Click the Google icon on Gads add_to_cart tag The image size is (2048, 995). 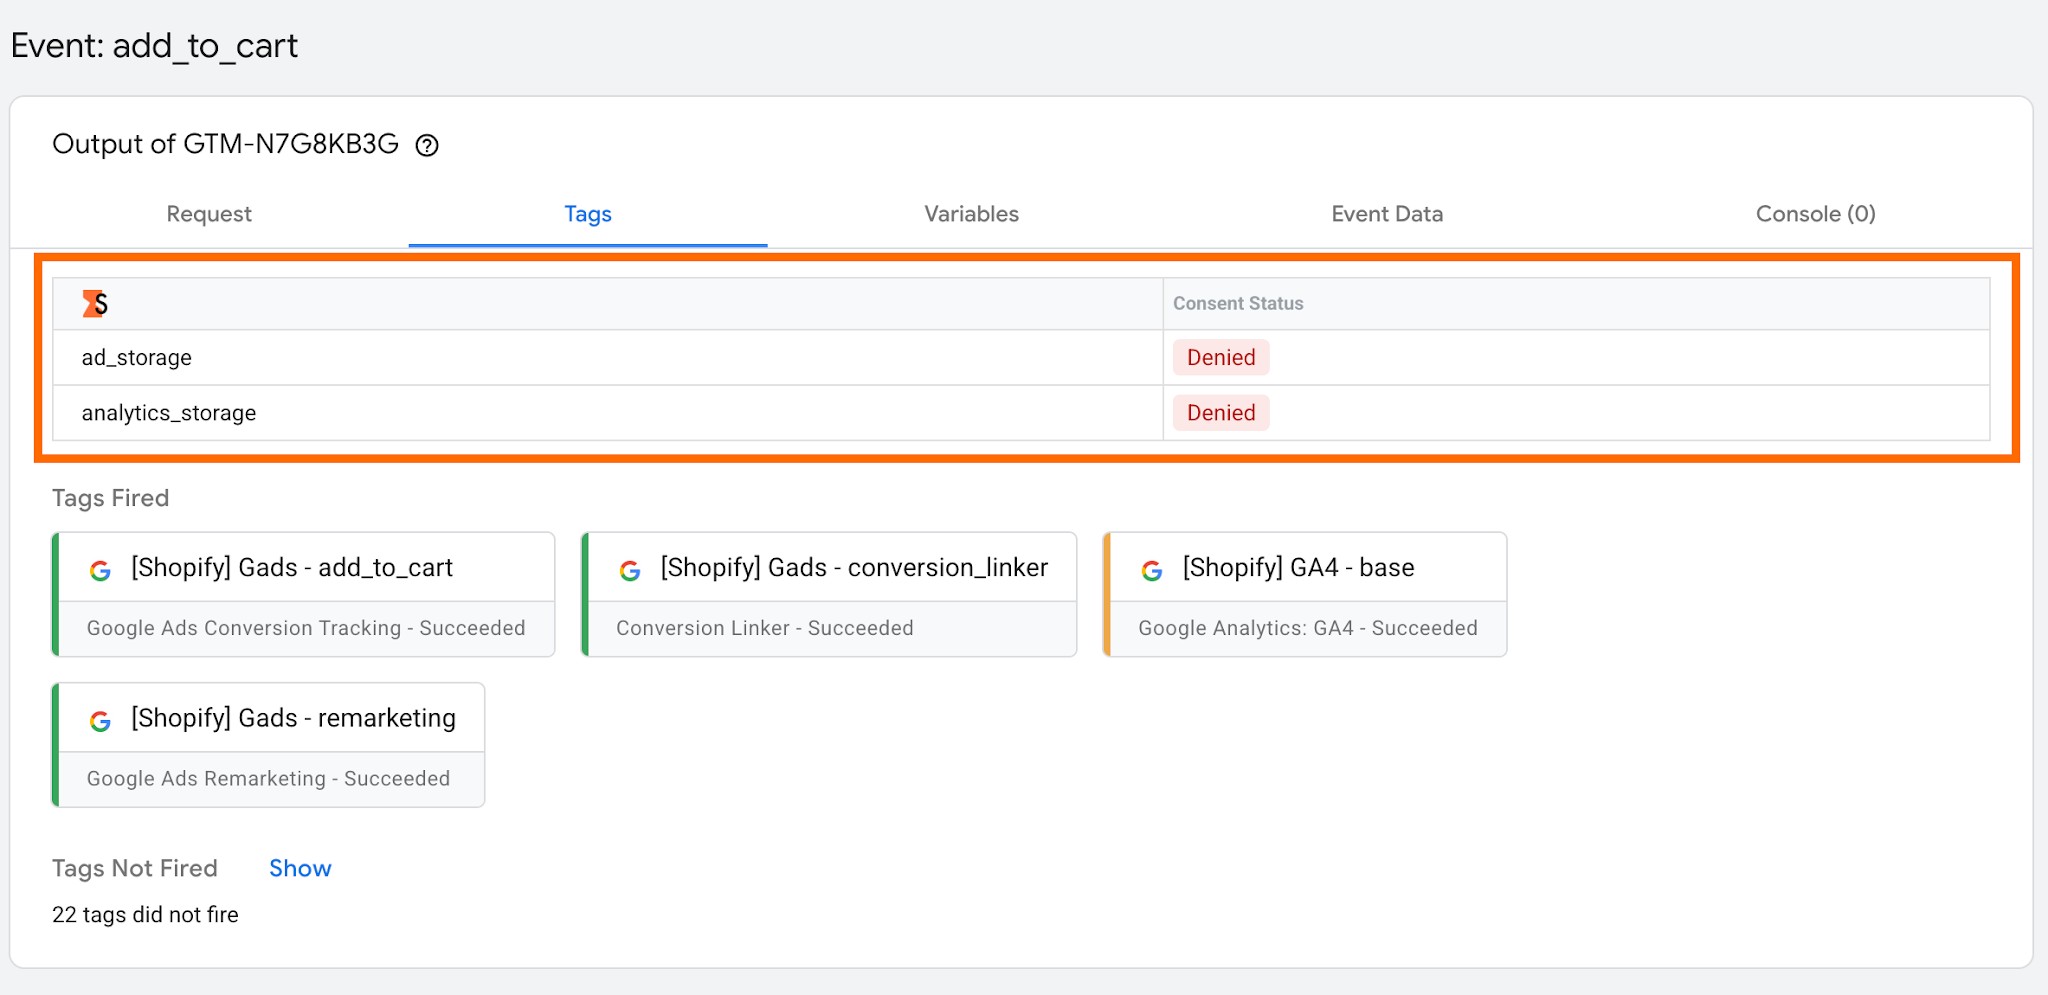pos(100,570)
